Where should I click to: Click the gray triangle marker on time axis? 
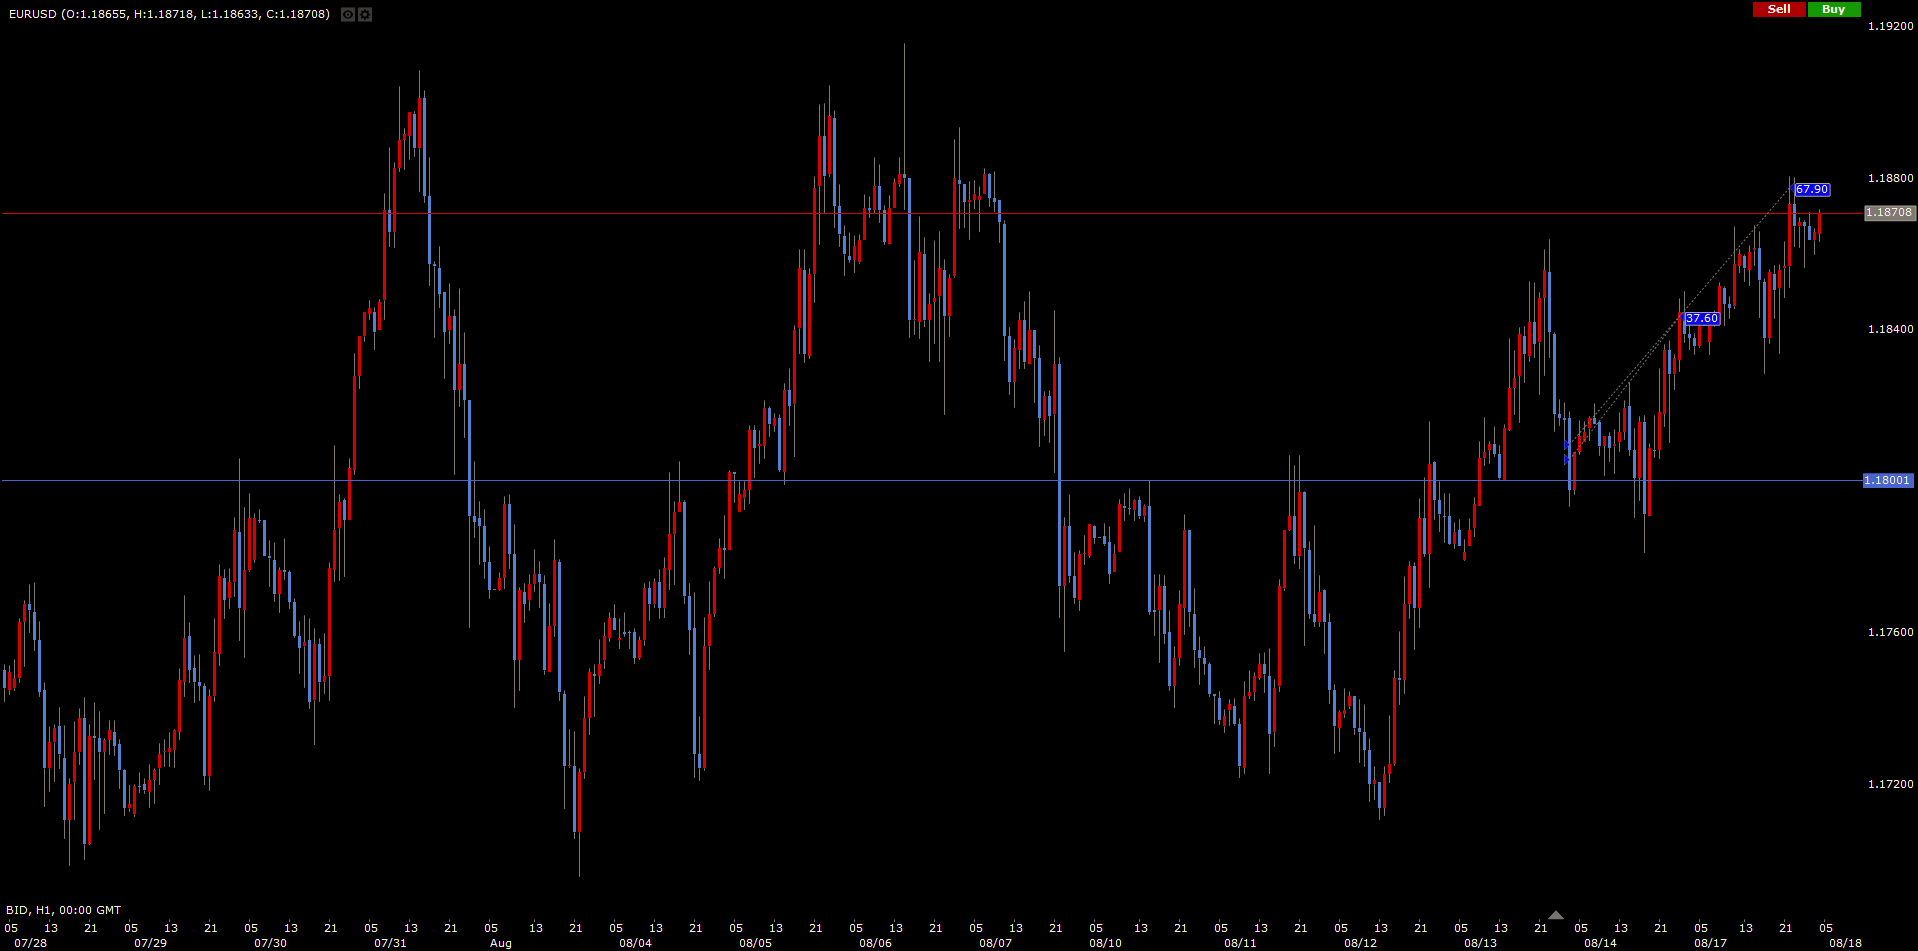[1555, 914]
